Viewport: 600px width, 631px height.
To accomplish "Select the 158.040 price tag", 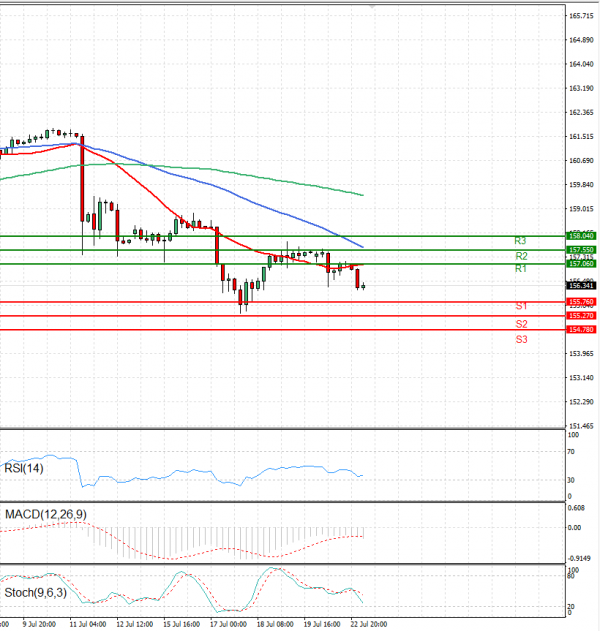I will (581, 236).
